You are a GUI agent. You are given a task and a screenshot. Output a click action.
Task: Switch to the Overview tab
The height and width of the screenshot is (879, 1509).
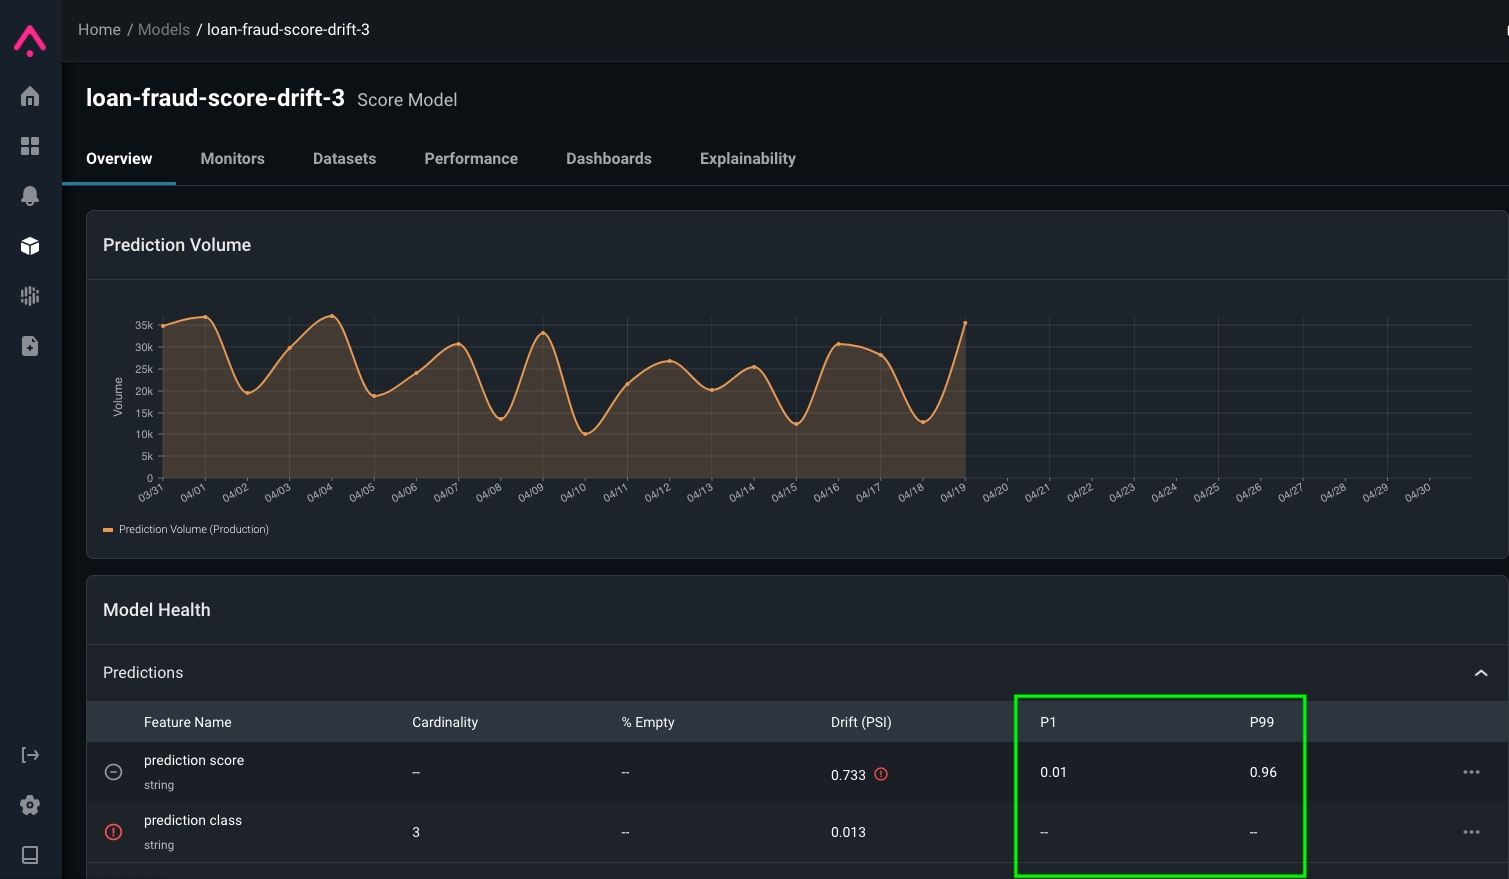[x=119, y=159]
